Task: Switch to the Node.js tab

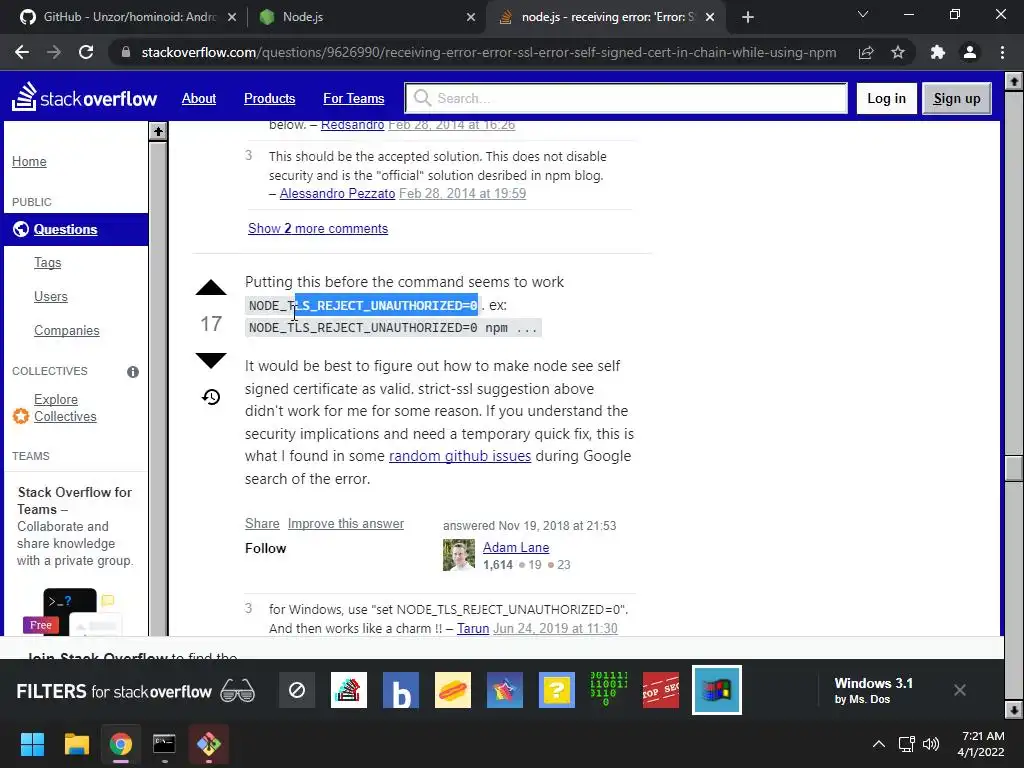Action: pyautogui.click(x=366, y=17)
